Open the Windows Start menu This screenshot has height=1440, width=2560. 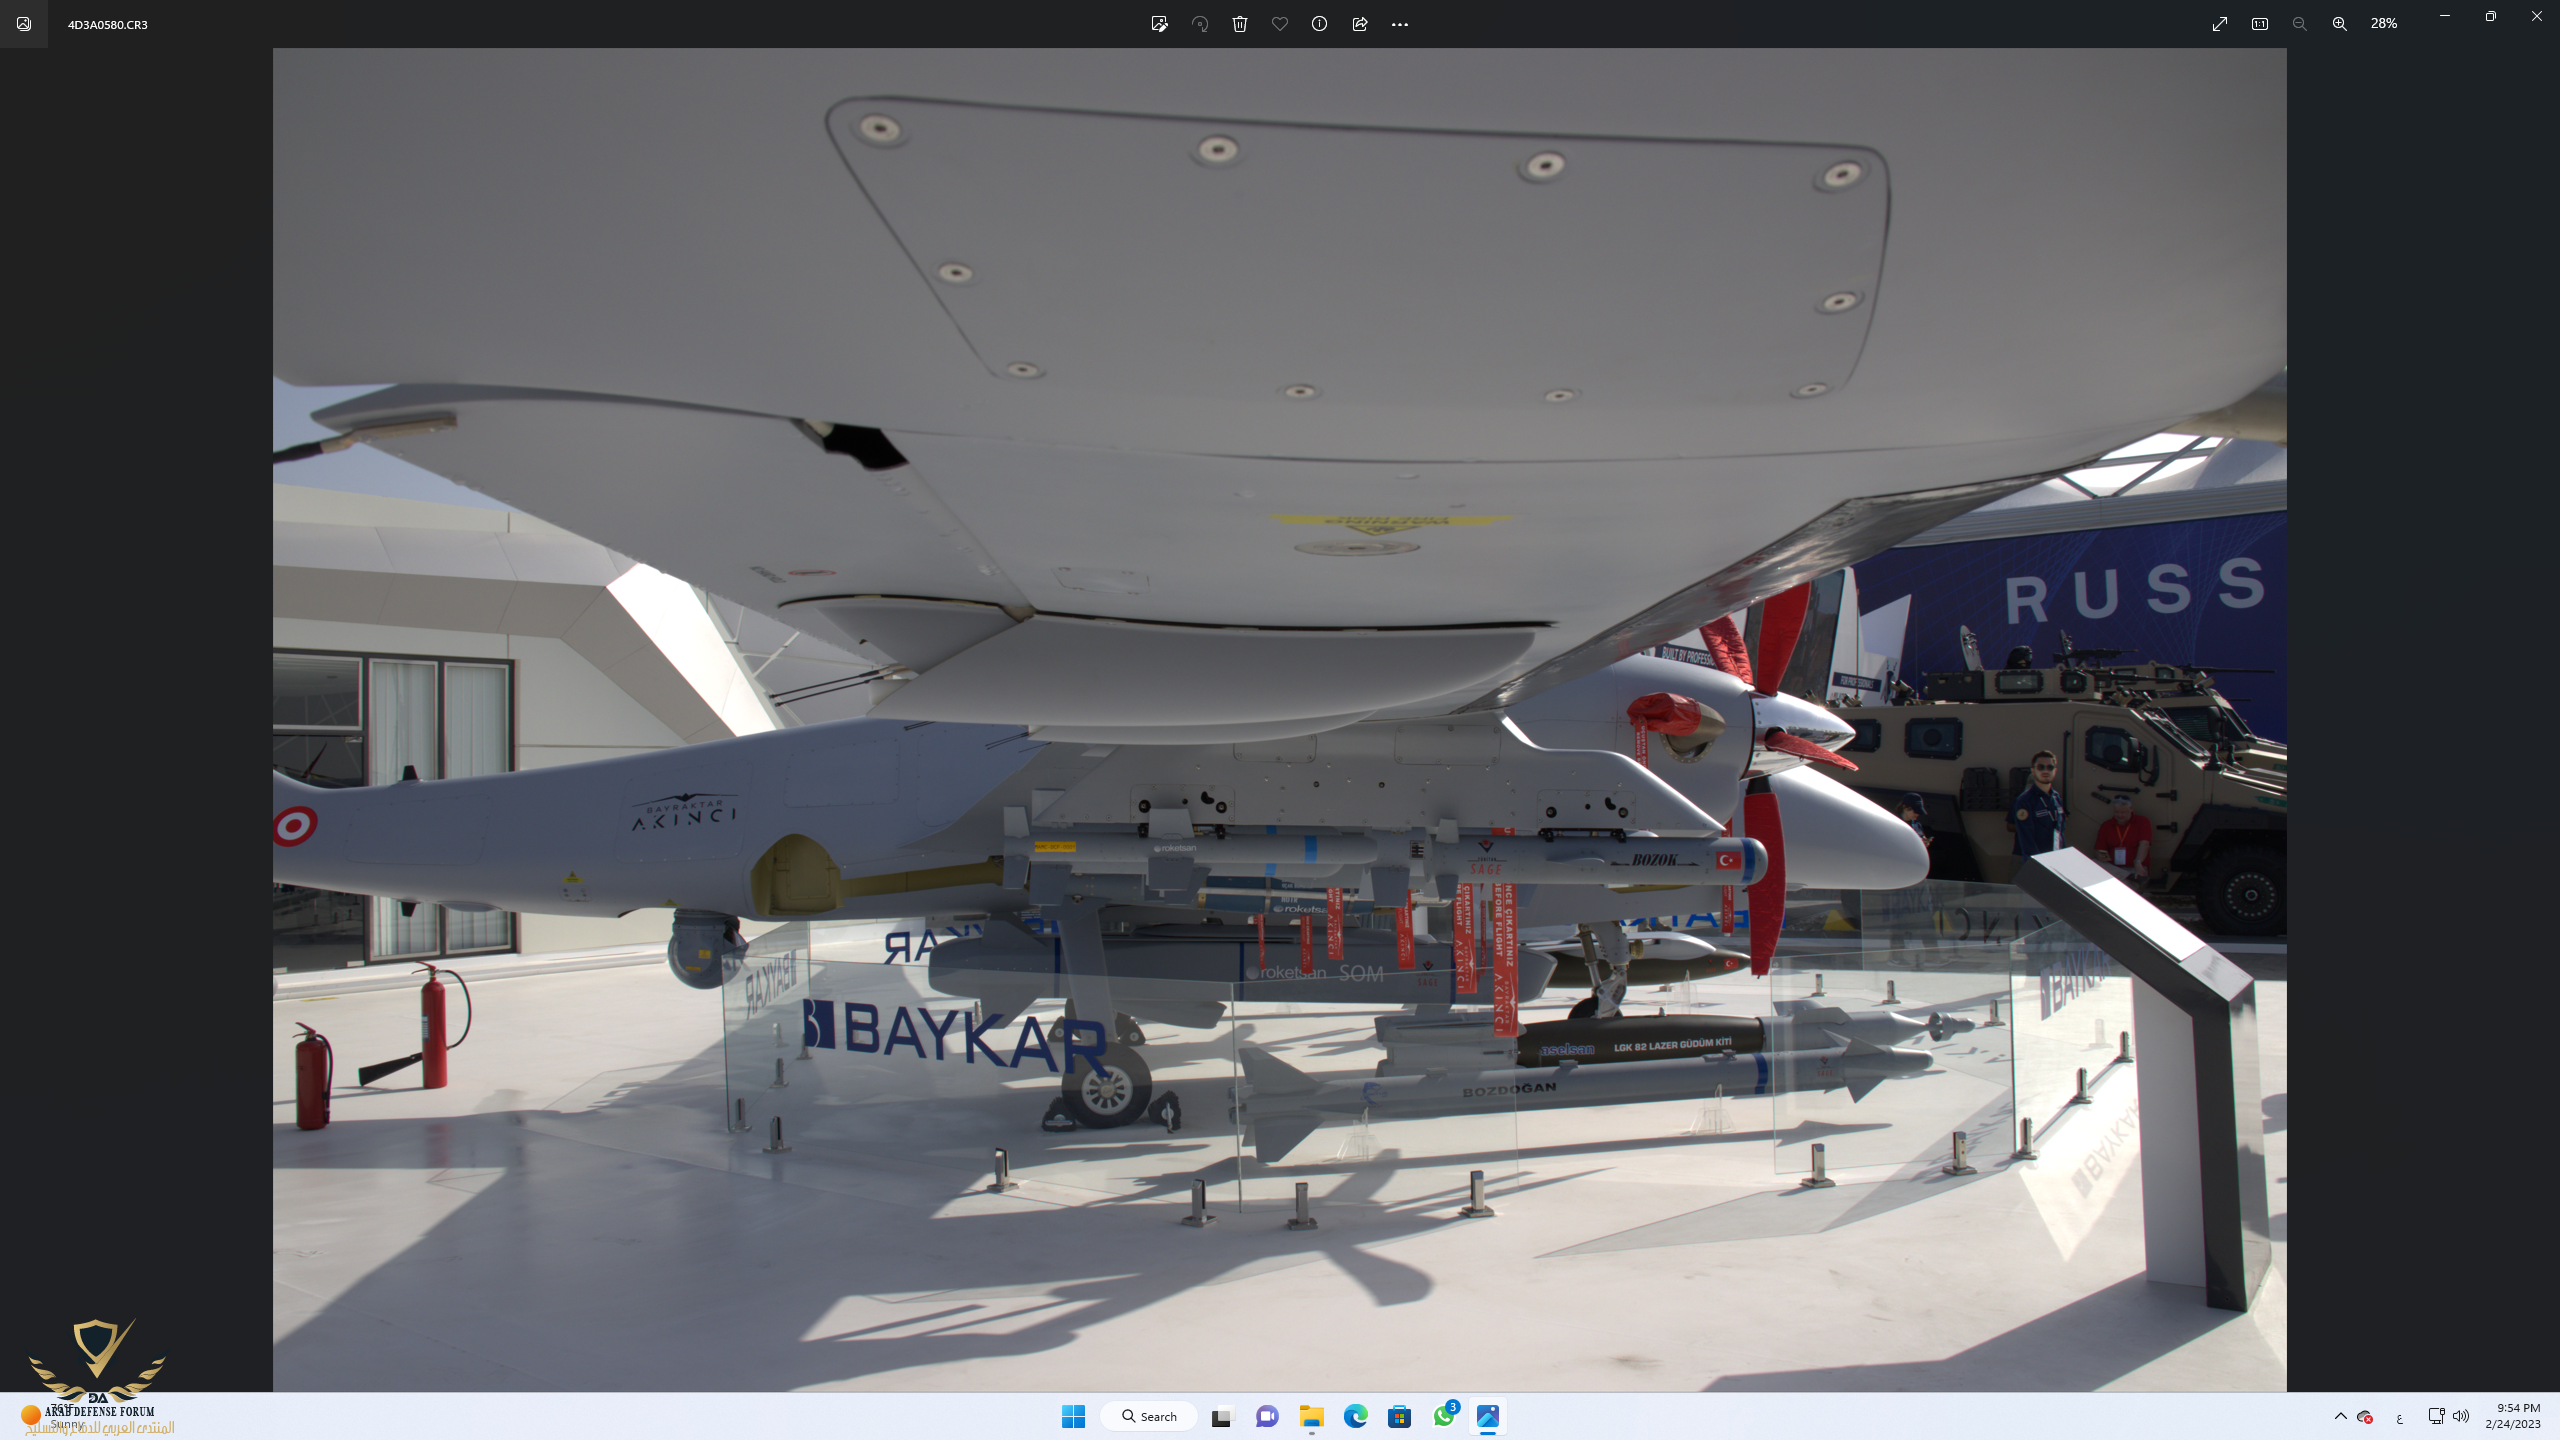pyautogui.click(x=1074, y=1416)
